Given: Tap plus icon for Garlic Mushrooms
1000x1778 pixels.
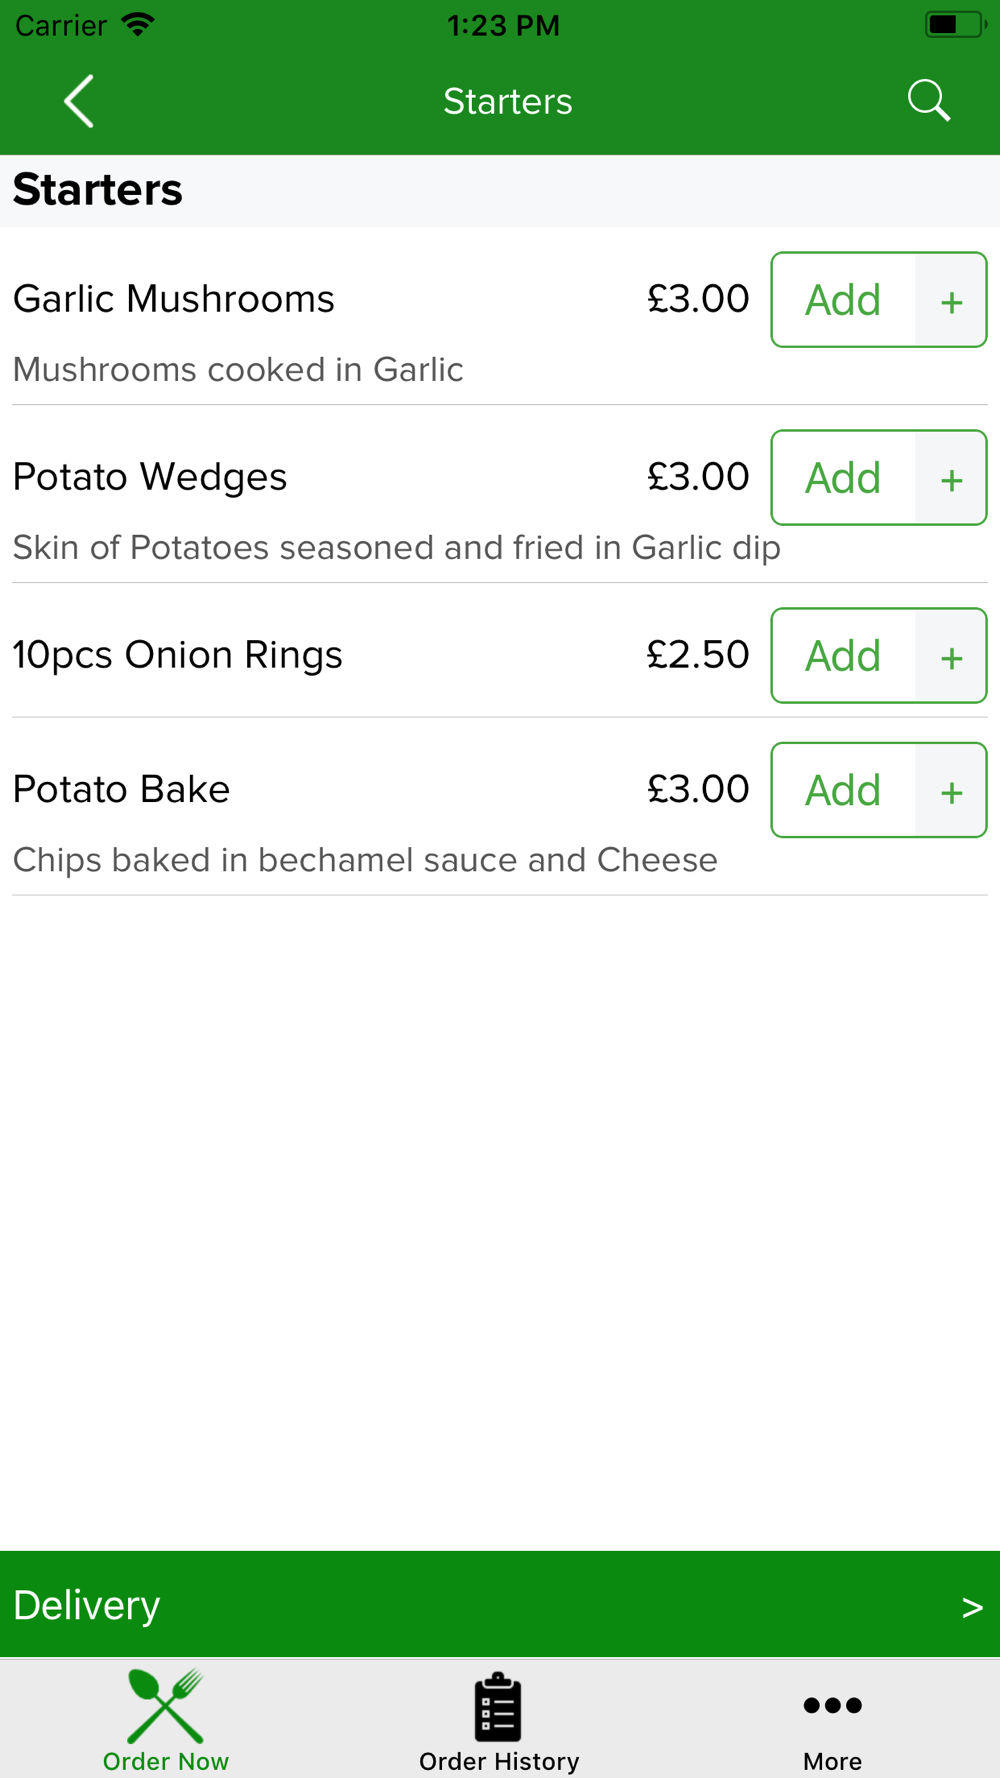Looking at the screenshot, I should tap(951, 301).
